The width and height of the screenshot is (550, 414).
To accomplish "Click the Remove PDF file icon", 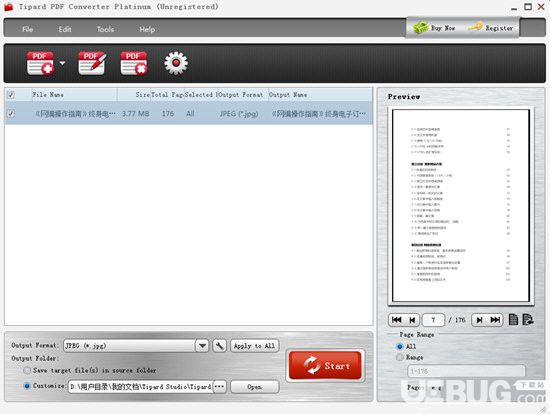I will click(134, 63).
